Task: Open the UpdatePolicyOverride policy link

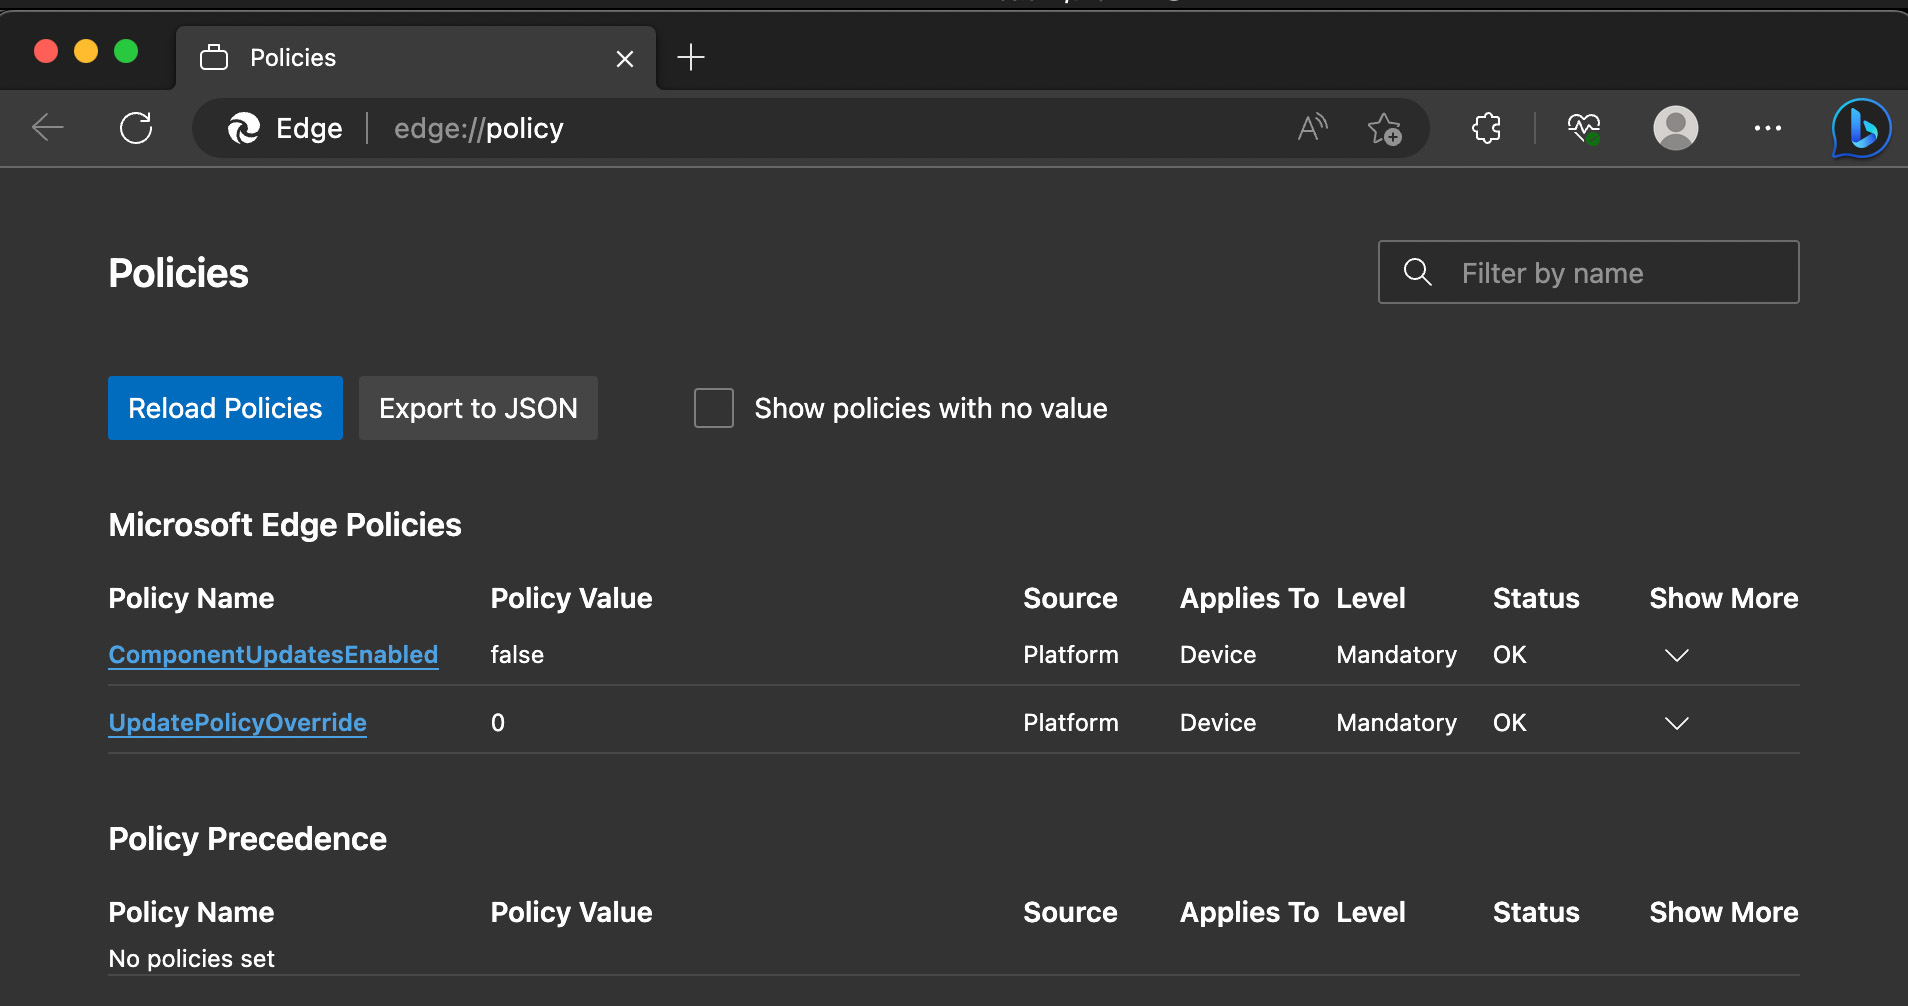Action: click(x=237, y=723)
